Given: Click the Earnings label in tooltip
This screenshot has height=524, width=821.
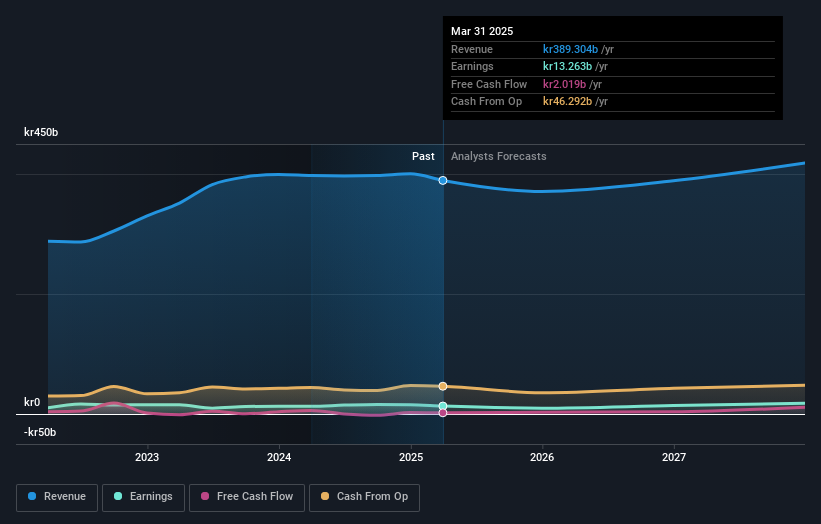Looking at the screenshot, I should click(472, 66).
